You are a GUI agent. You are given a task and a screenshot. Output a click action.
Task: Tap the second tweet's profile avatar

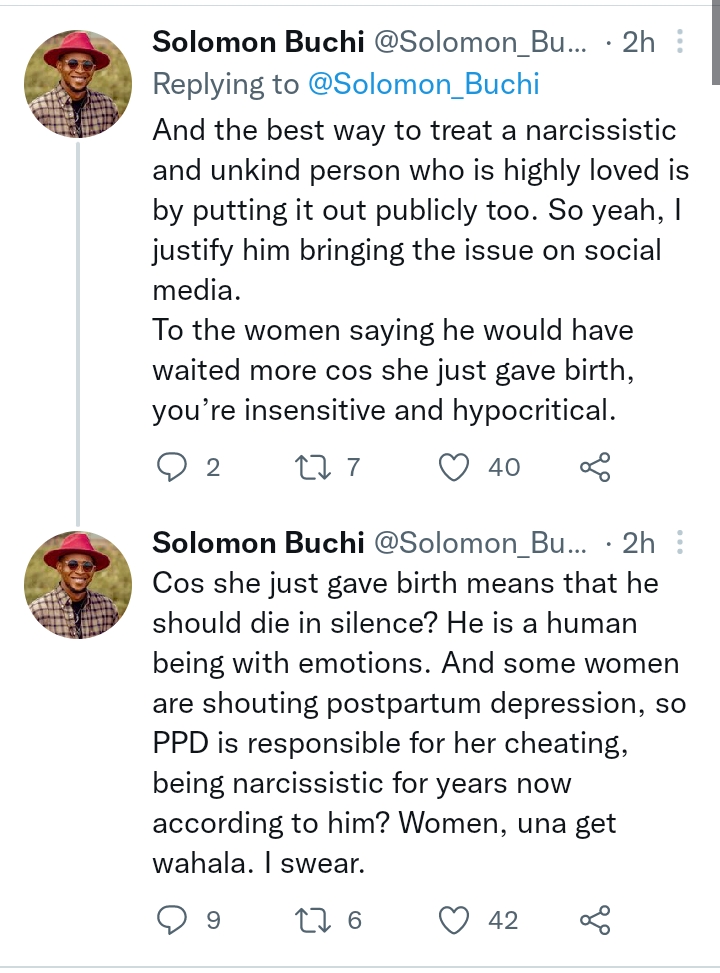pos(77,586)
